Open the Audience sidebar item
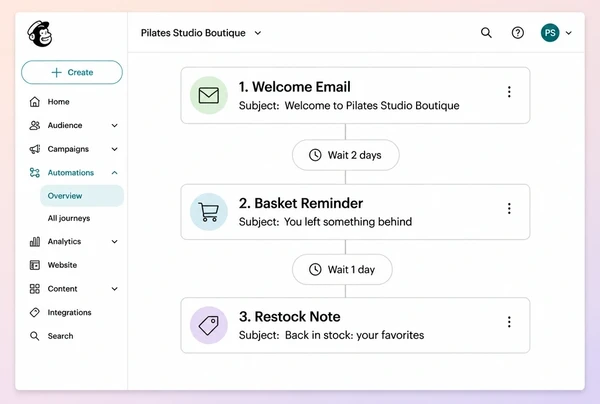 click(65, 125)
